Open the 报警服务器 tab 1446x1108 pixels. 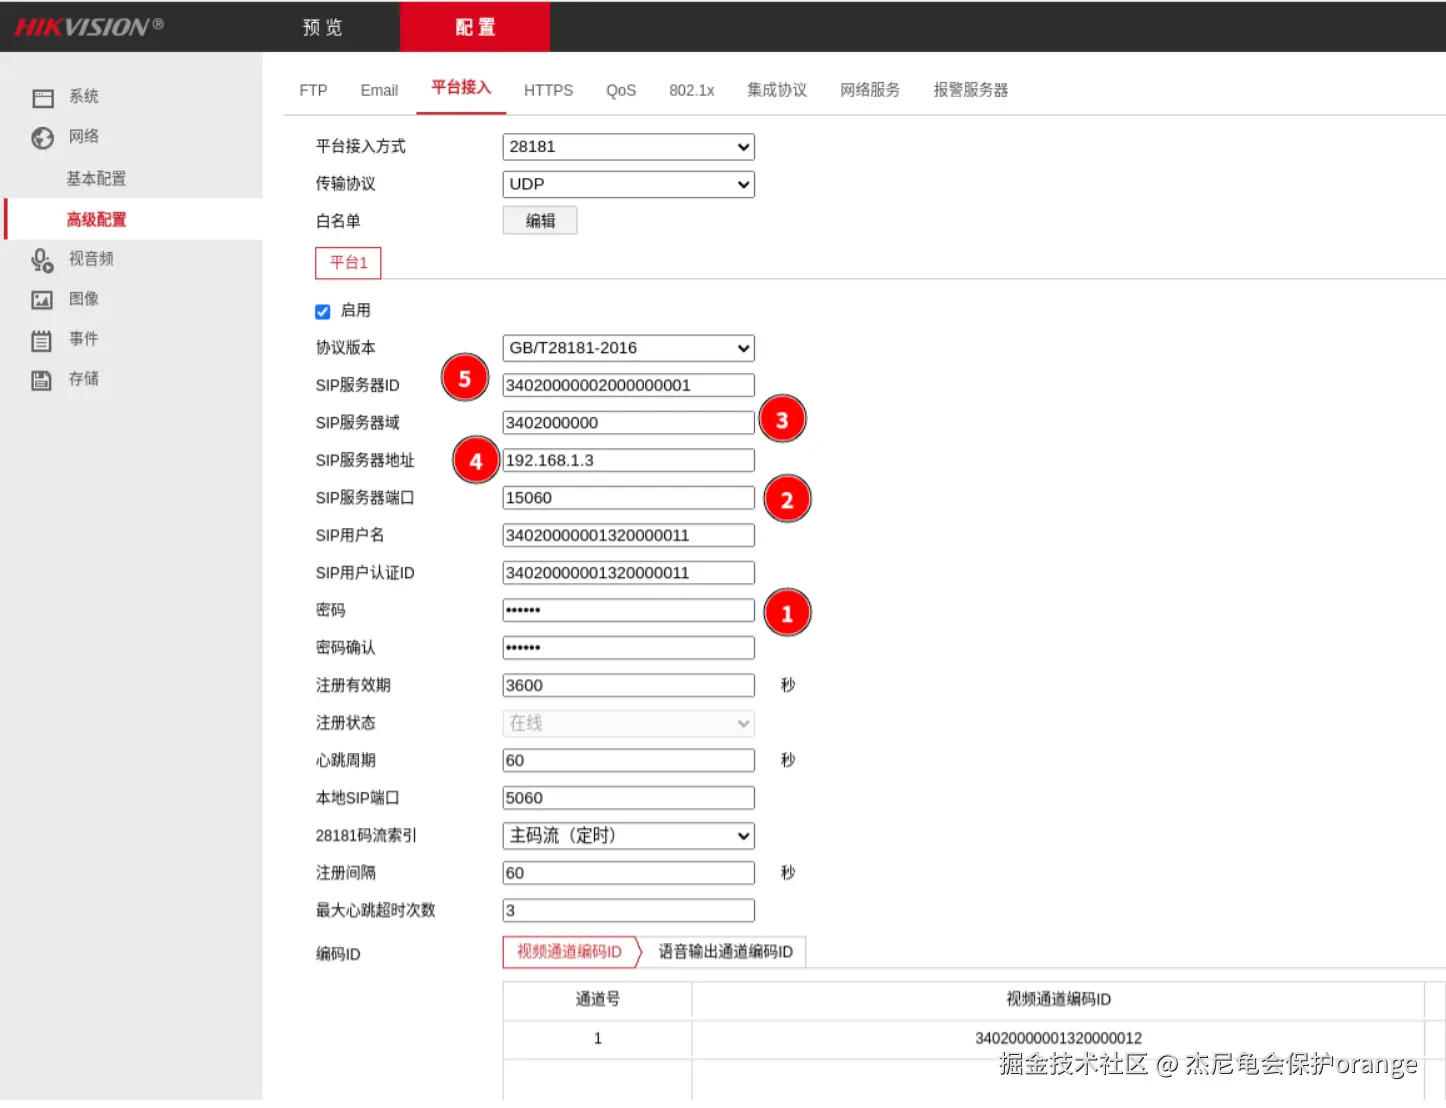pyautogui.click(x=971, y=90)
